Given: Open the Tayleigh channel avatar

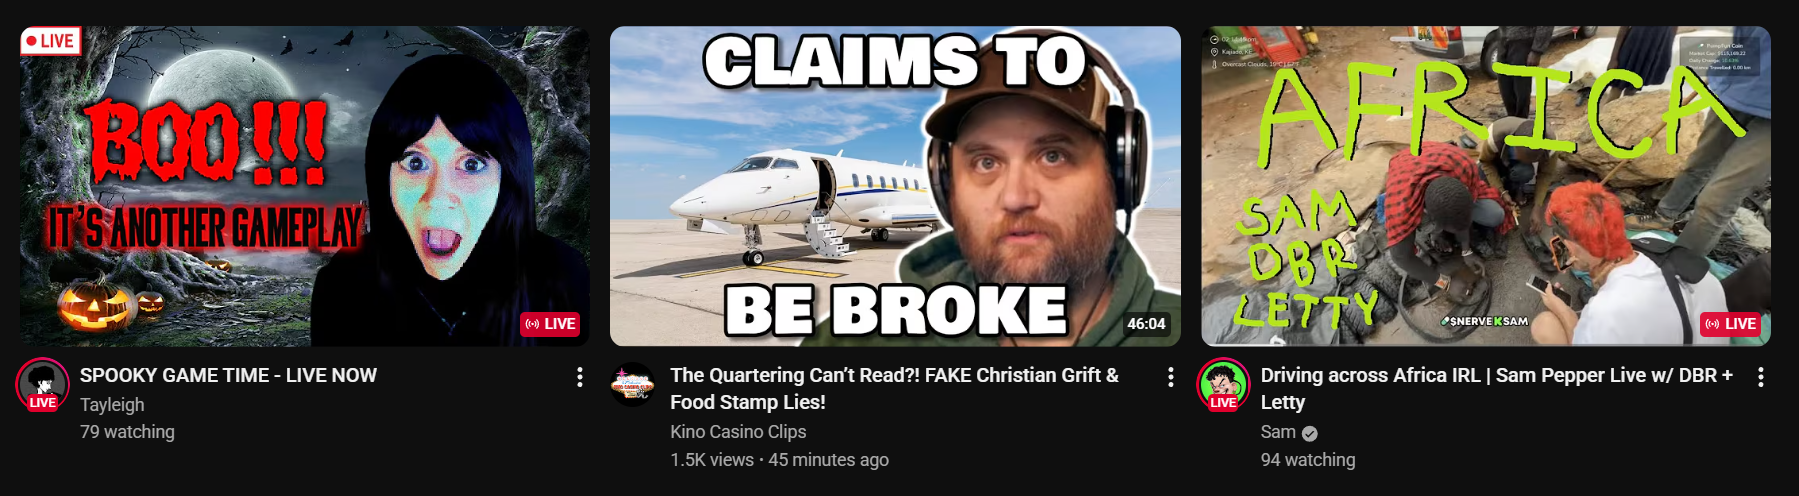Looking at the screenshot, I should (42, 384).
